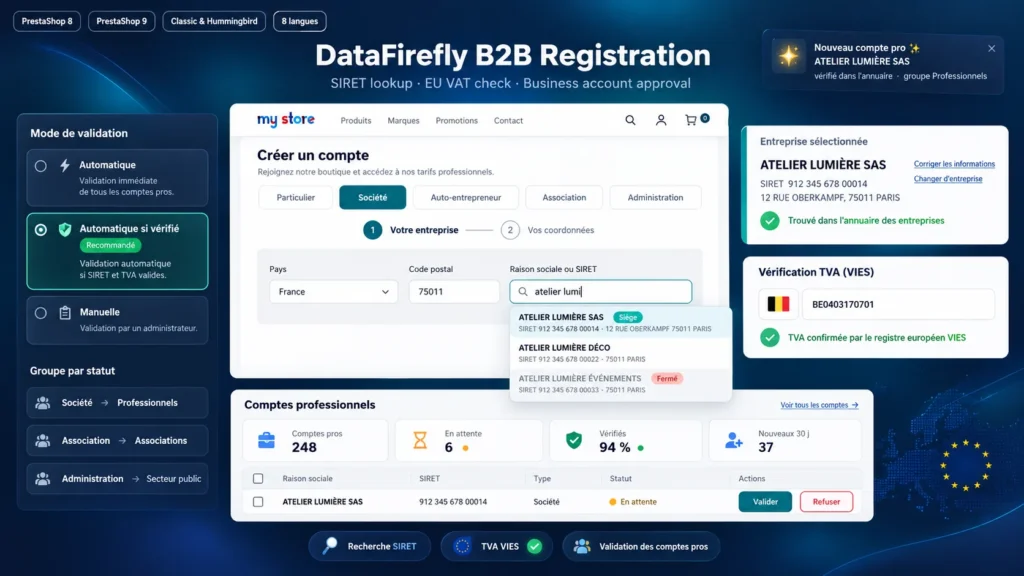The image size is (1024, 576).
Task: Click the Recommandé badge
Action: click(x=110, y=246)
